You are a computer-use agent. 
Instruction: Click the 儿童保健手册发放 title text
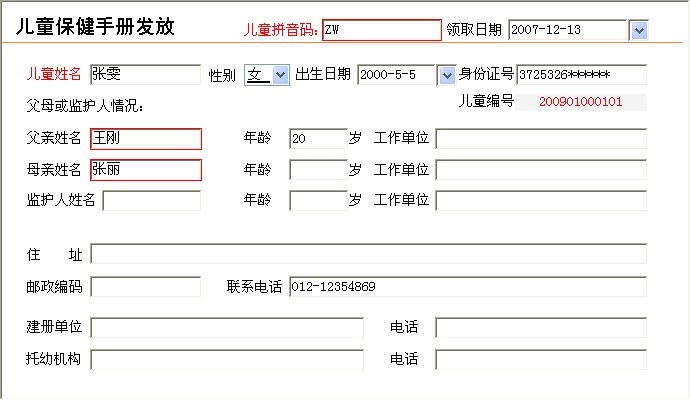(95, 27)
